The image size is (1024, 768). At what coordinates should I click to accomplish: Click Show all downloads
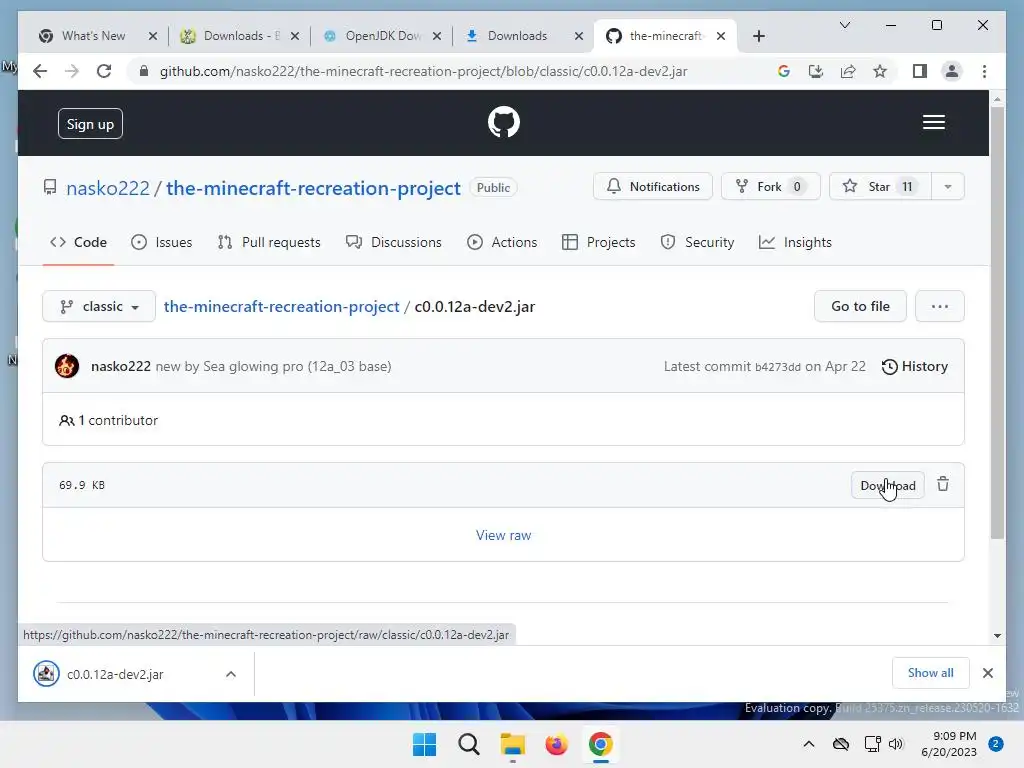pos(930,673)
